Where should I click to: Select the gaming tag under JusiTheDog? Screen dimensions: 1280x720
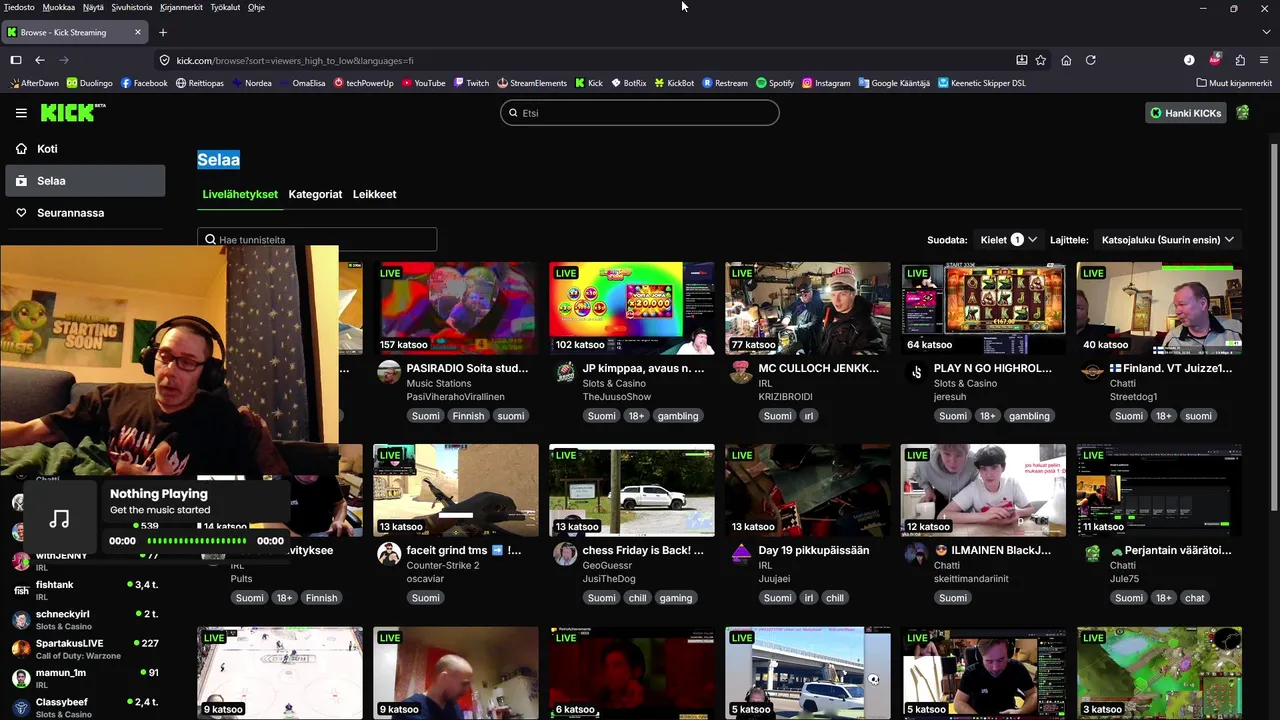click(675, 598)
